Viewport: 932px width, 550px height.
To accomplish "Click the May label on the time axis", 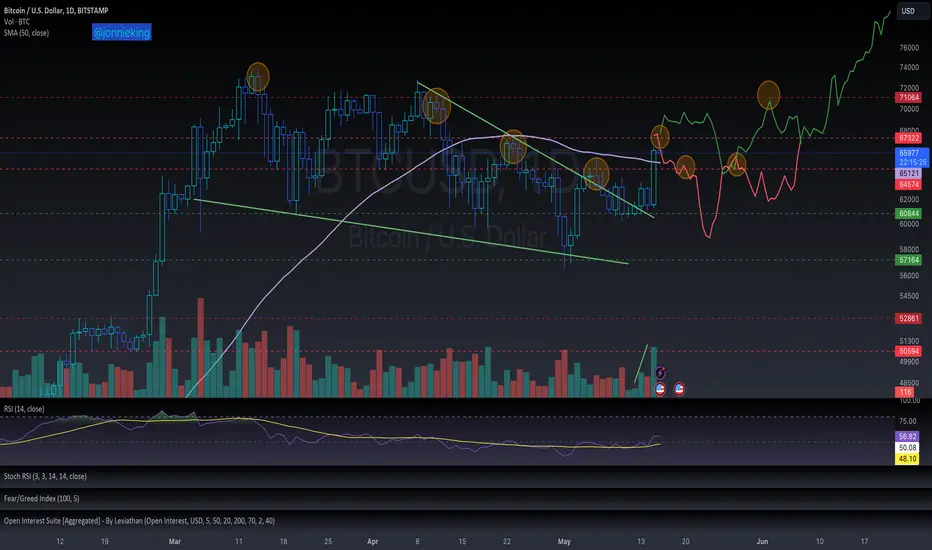I will click(564, 542).
